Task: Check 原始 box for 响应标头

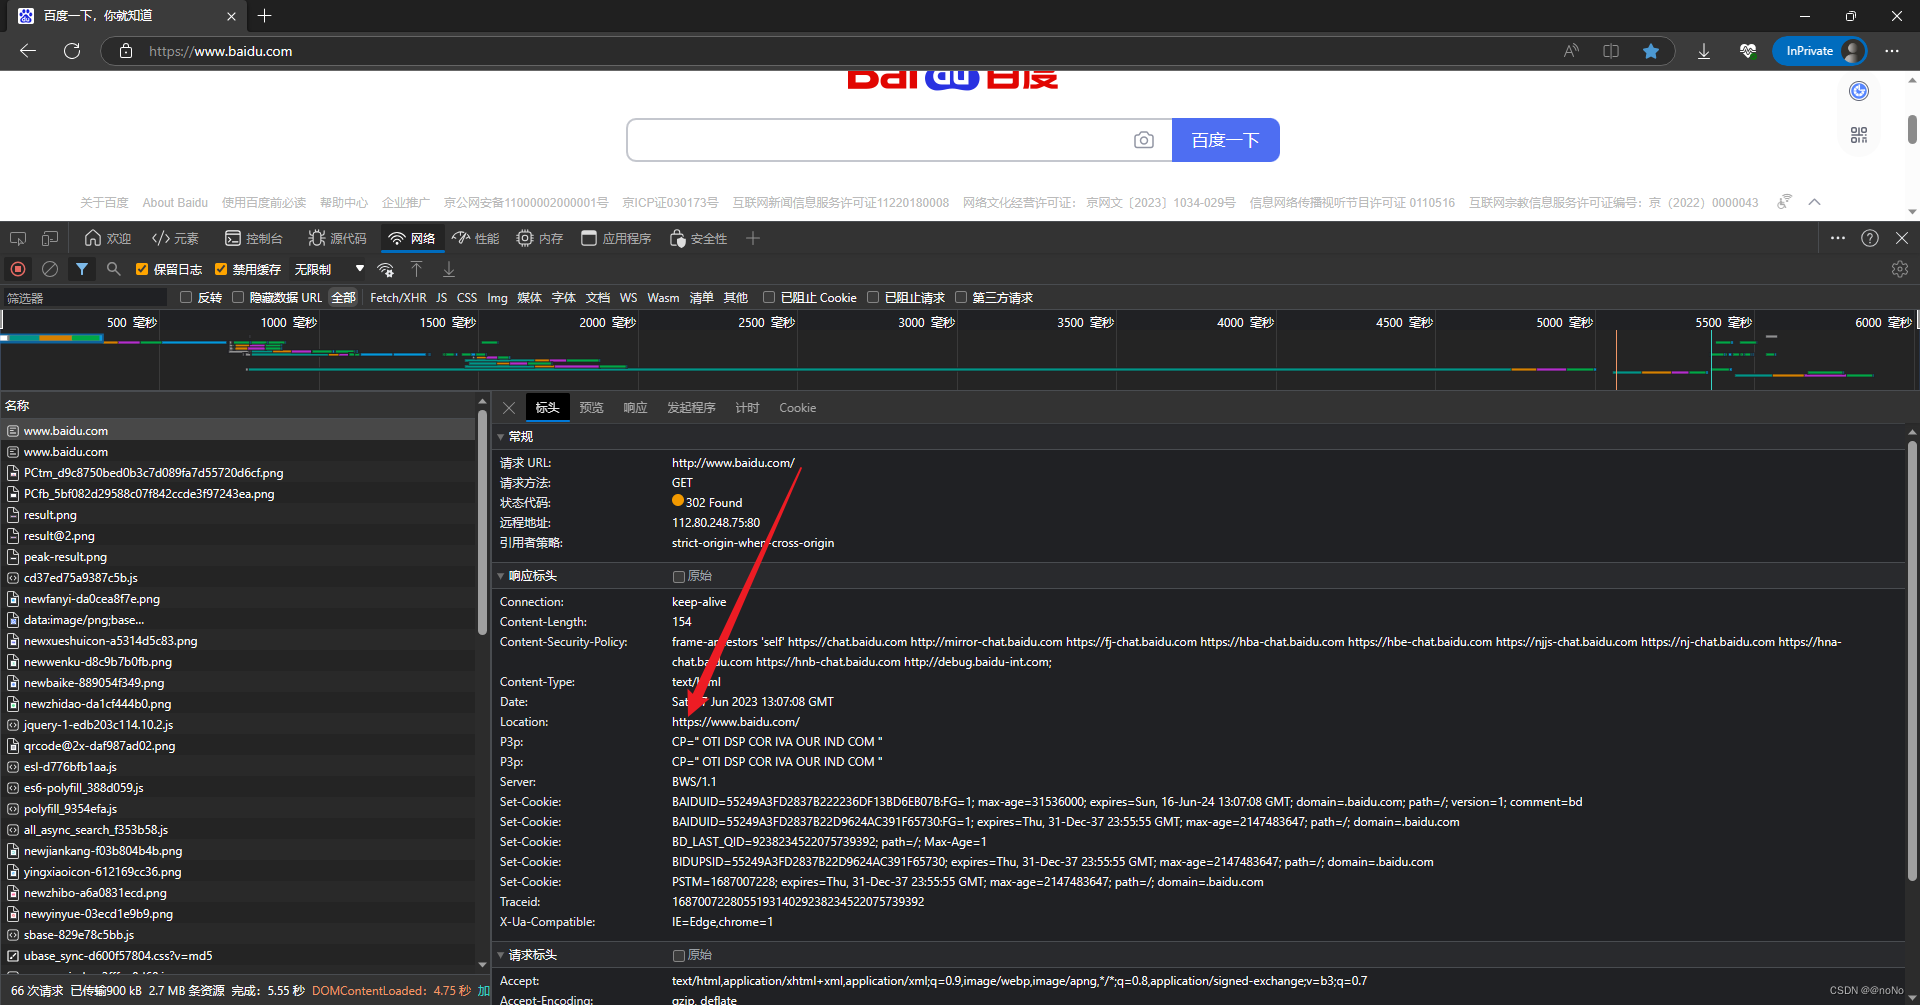Action: coord(679,577)
